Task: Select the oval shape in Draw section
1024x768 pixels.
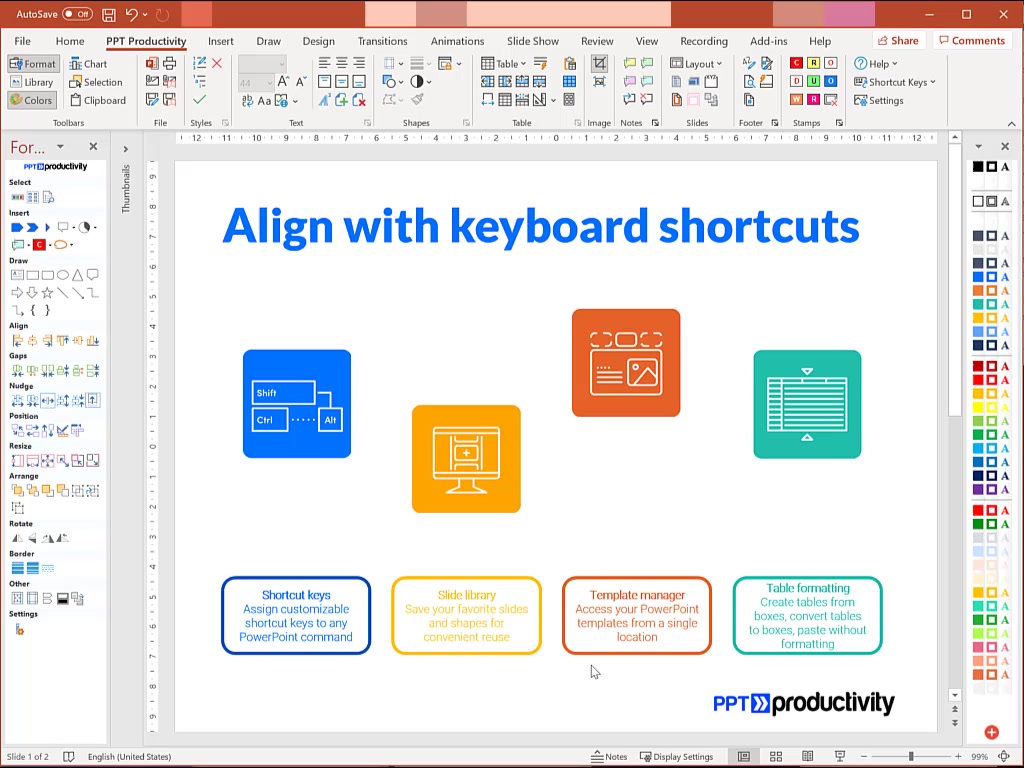Action: tap(63, 275)
